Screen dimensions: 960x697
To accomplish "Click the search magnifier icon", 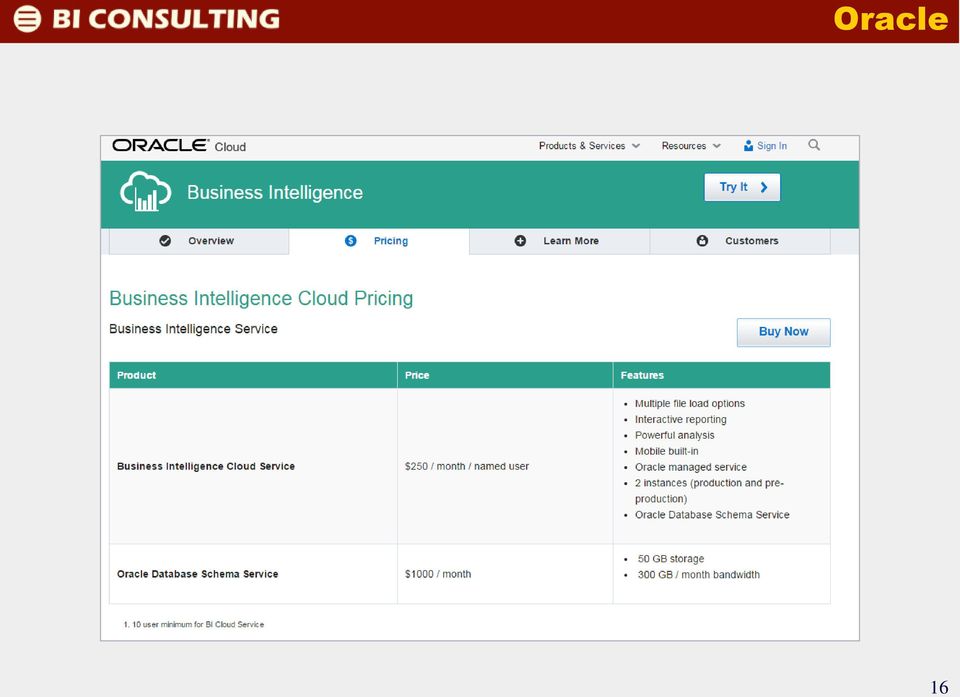I will pyautogui.click(x=814, y=145).
